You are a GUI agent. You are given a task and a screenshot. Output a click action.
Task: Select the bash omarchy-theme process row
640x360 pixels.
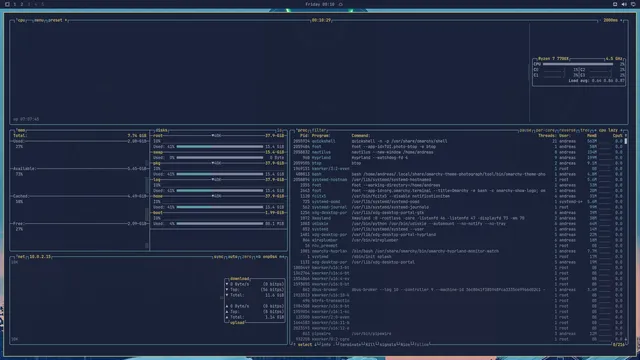[458, 174]
